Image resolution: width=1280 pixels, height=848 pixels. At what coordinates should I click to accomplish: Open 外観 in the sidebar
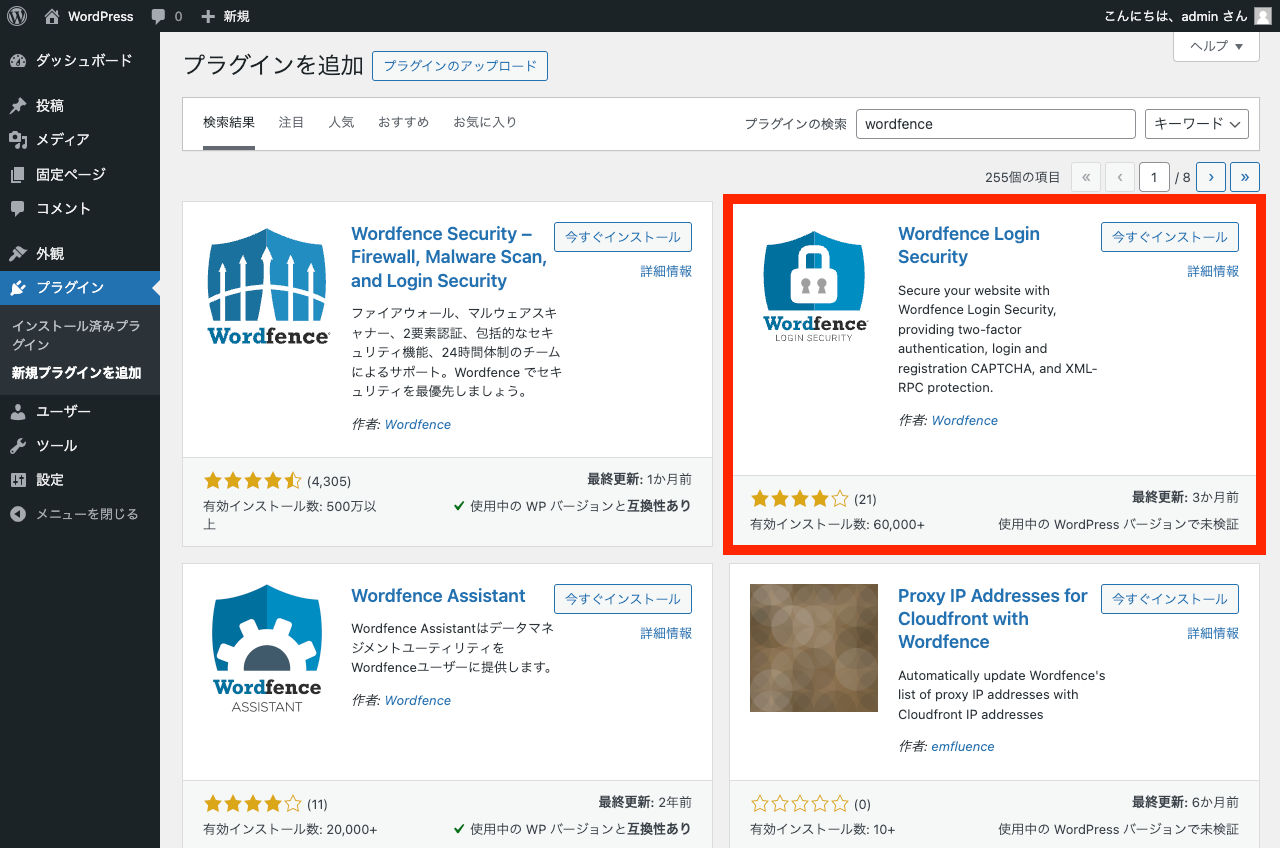[80, 253]
